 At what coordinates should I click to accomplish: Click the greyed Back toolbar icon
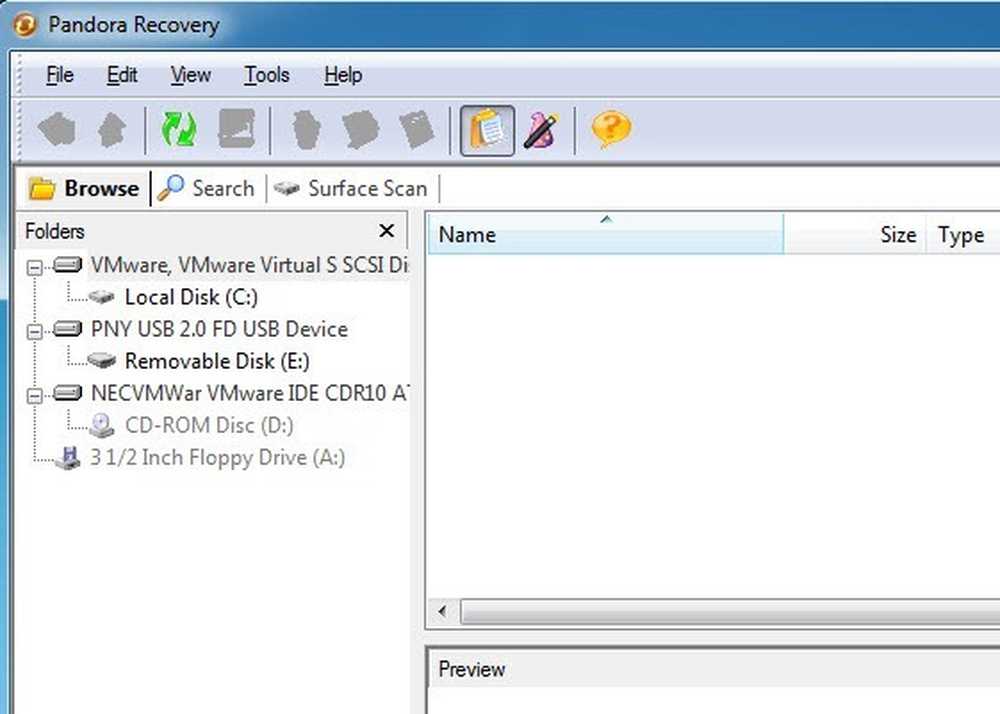[57, 129]
